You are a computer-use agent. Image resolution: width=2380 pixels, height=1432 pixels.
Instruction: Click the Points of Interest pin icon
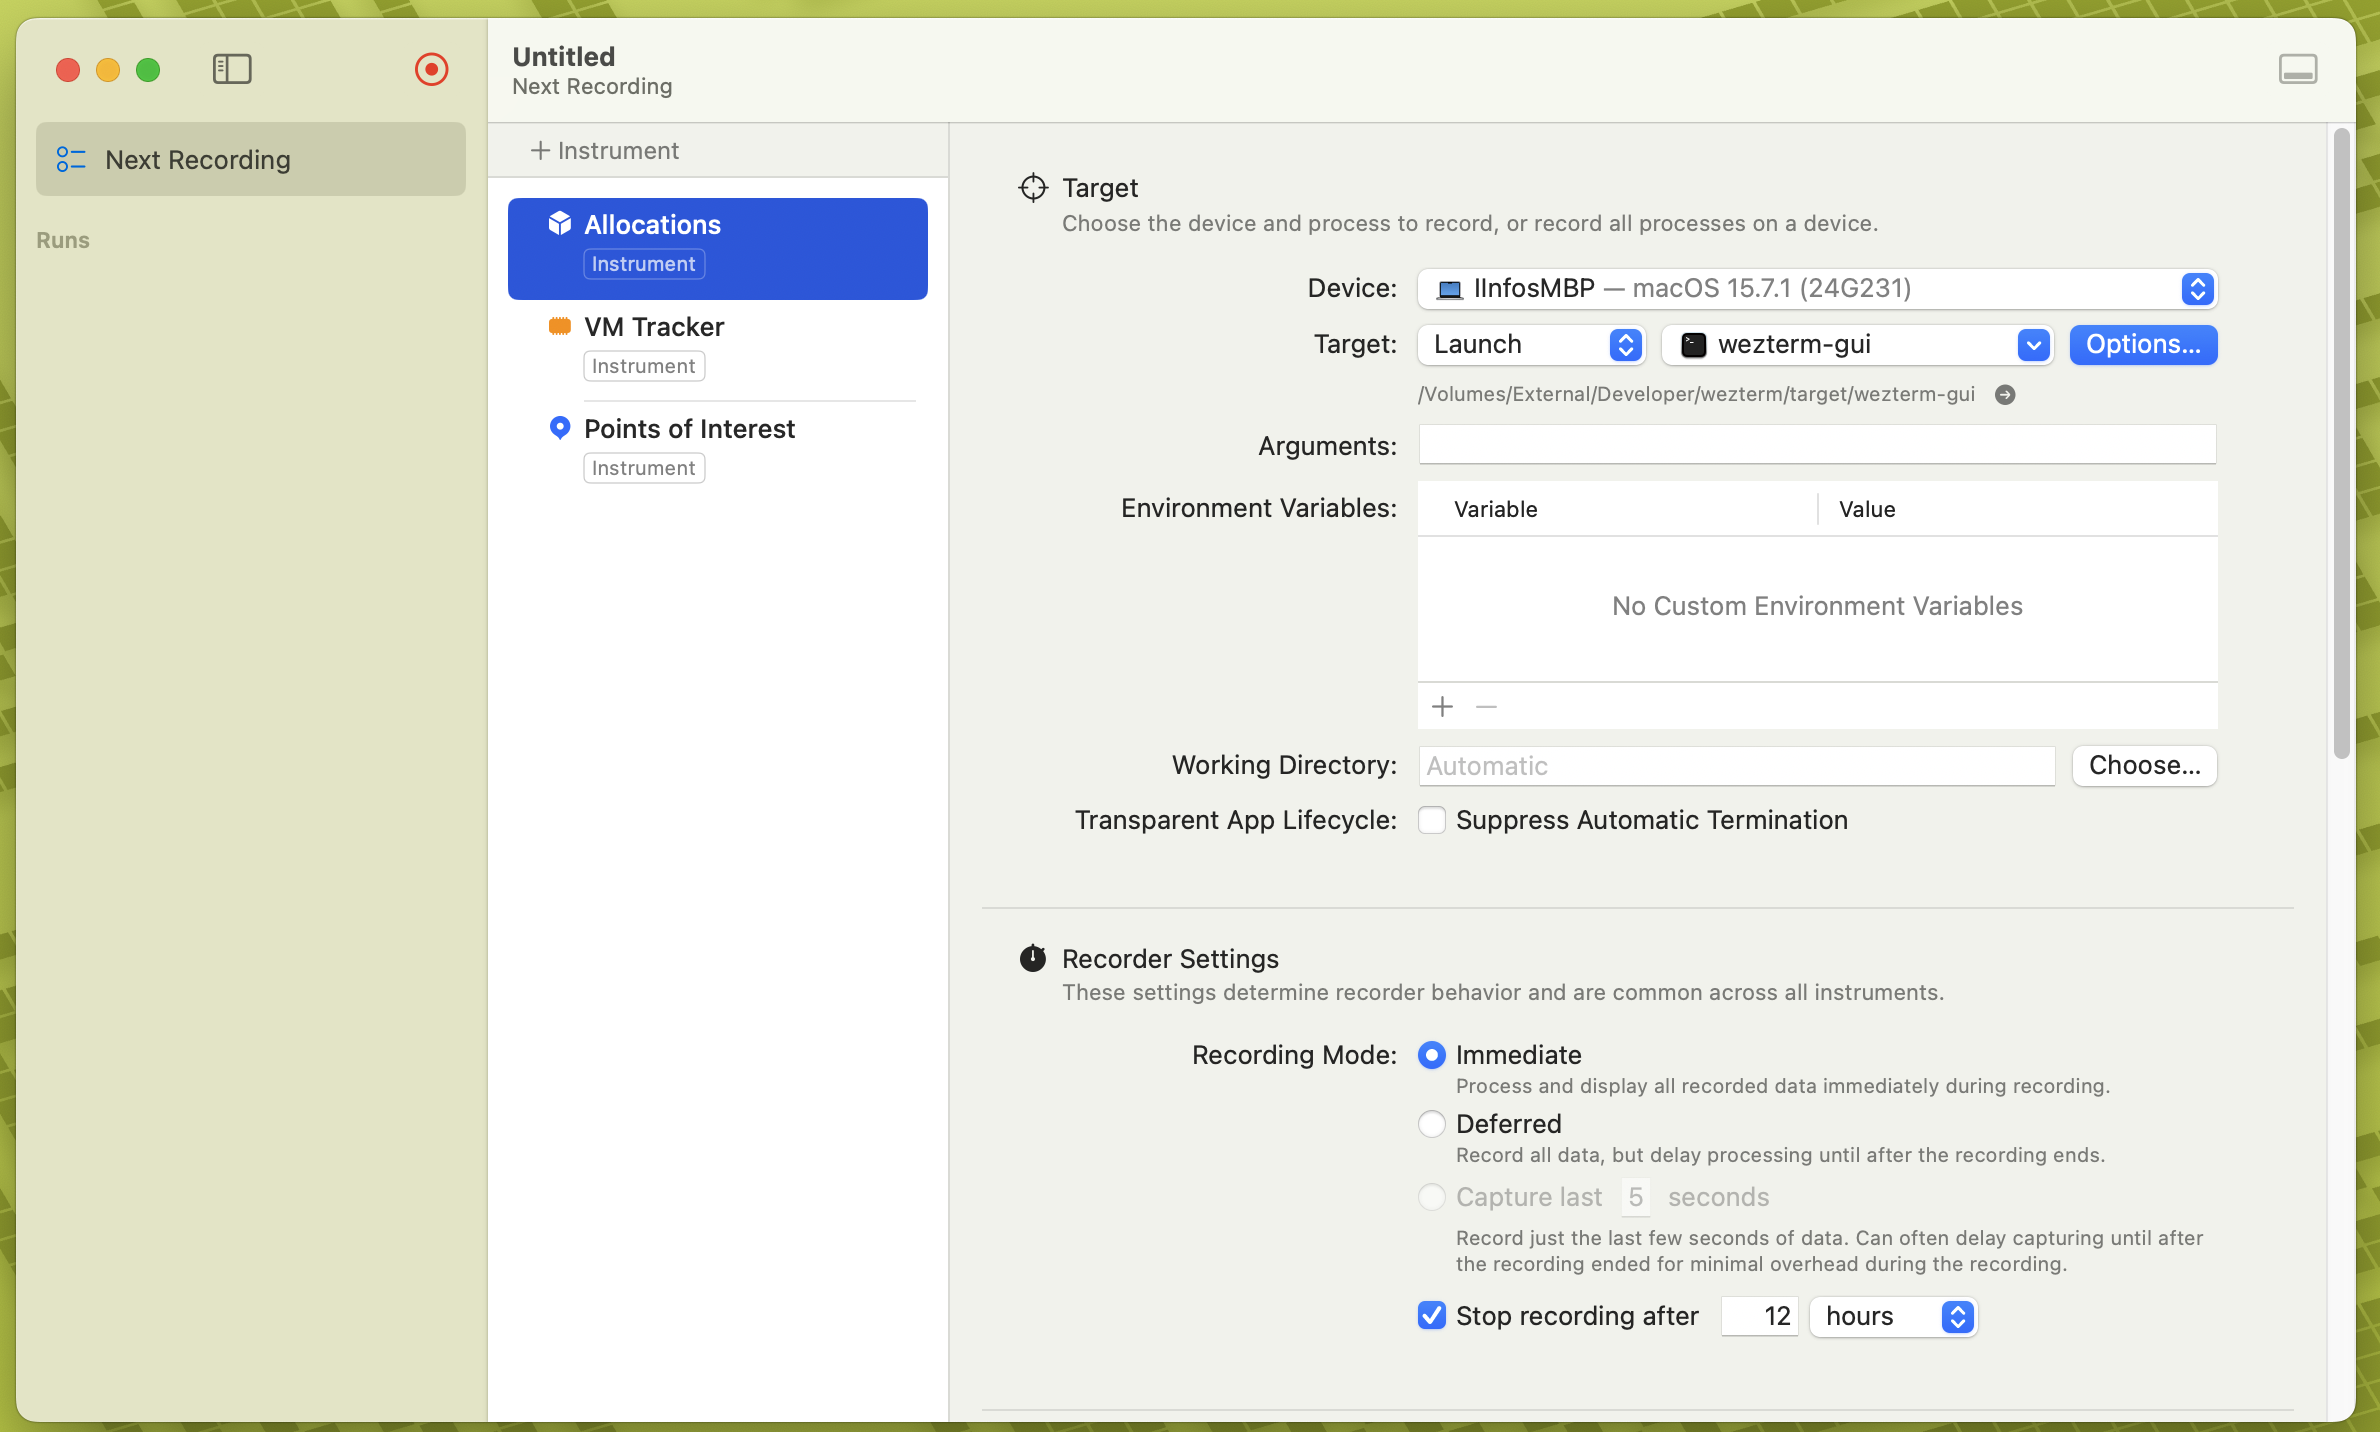pos(560,428)
